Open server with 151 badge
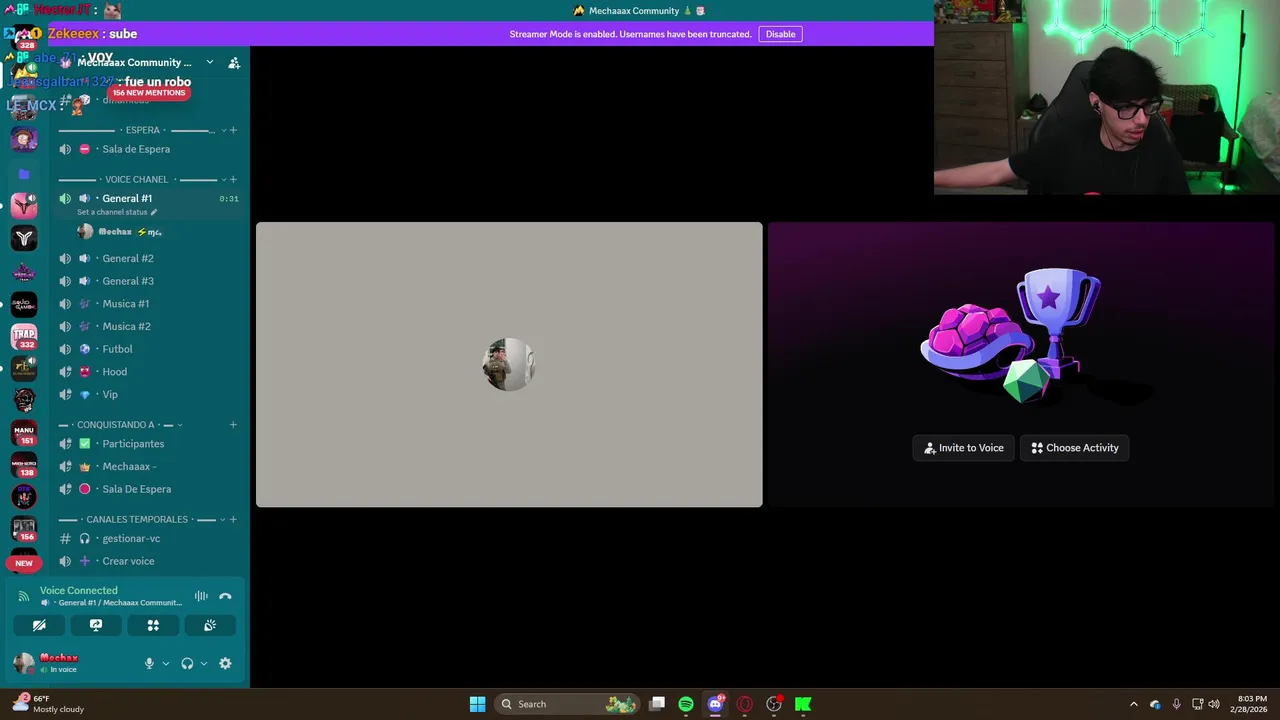1280x720 pixels. 24,433
